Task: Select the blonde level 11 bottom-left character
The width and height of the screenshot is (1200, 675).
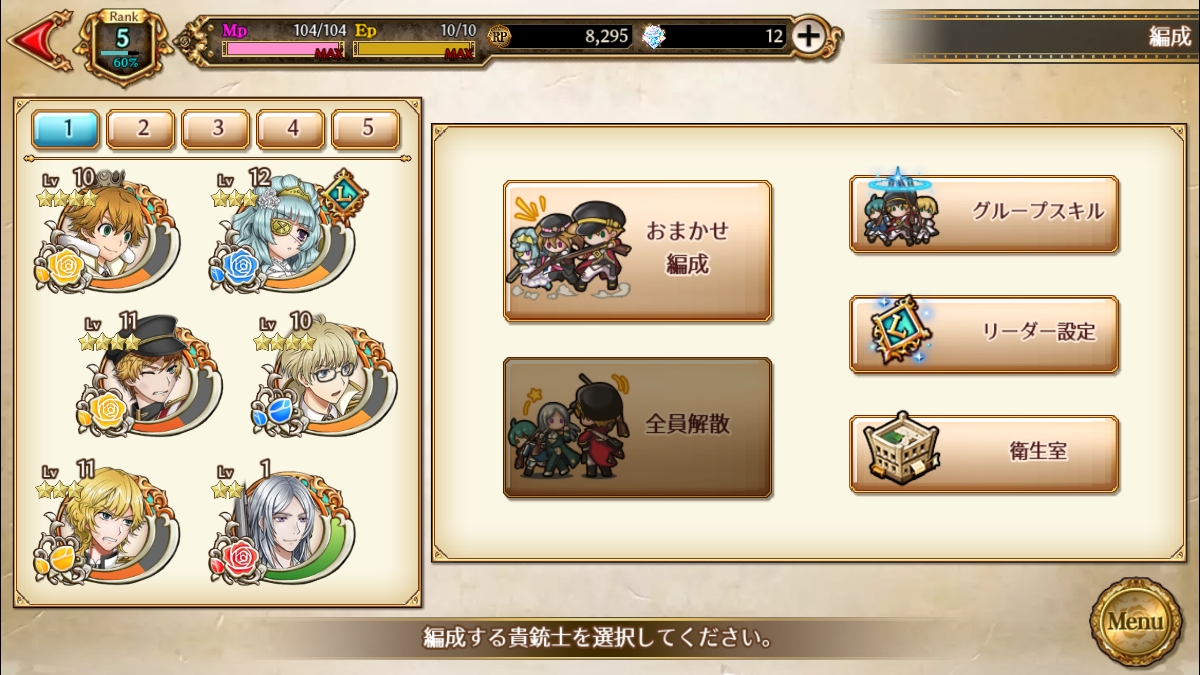Action: 108,524
